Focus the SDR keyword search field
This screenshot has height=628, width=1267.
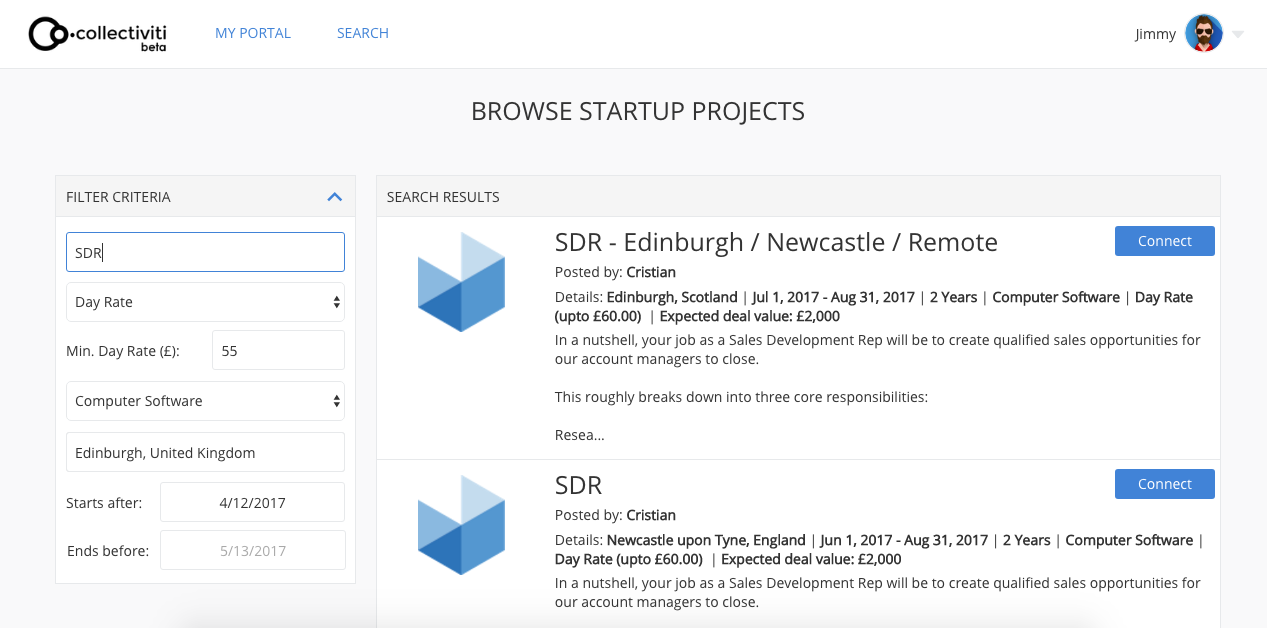pyautogui.click(x=205, y=252)
